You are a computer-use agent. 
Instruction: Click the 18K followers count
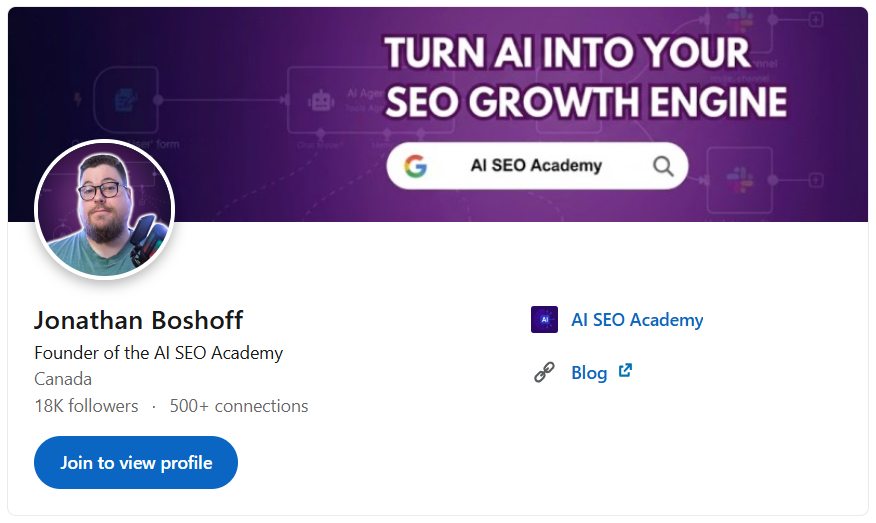click(86, 406)
